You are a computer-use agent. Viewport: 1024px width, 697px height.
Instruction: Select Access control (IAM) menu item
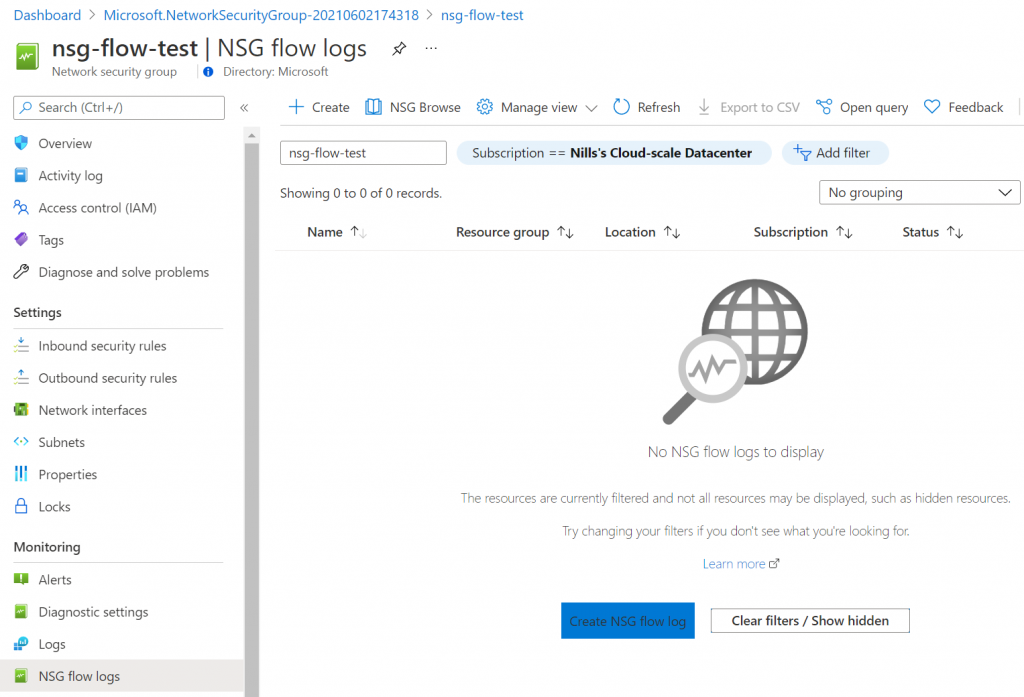point(97,208)
